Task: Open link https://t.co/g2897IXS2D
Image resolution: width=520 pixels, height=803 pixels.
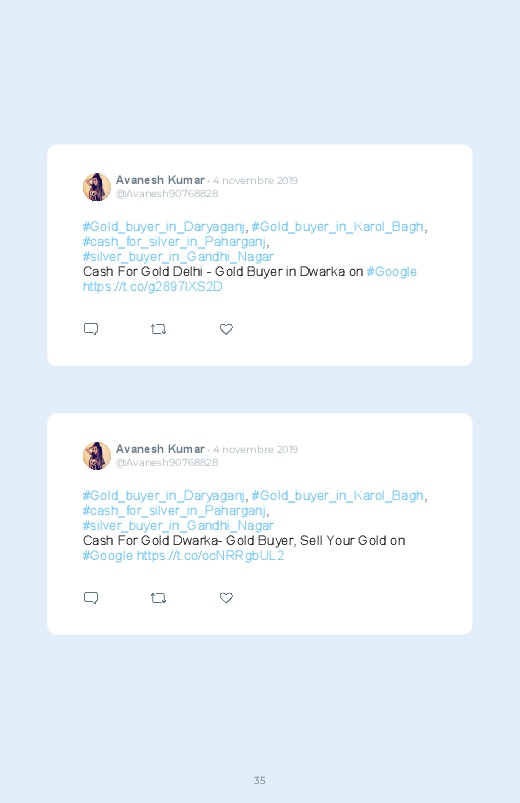Action: tap(153, 287)
